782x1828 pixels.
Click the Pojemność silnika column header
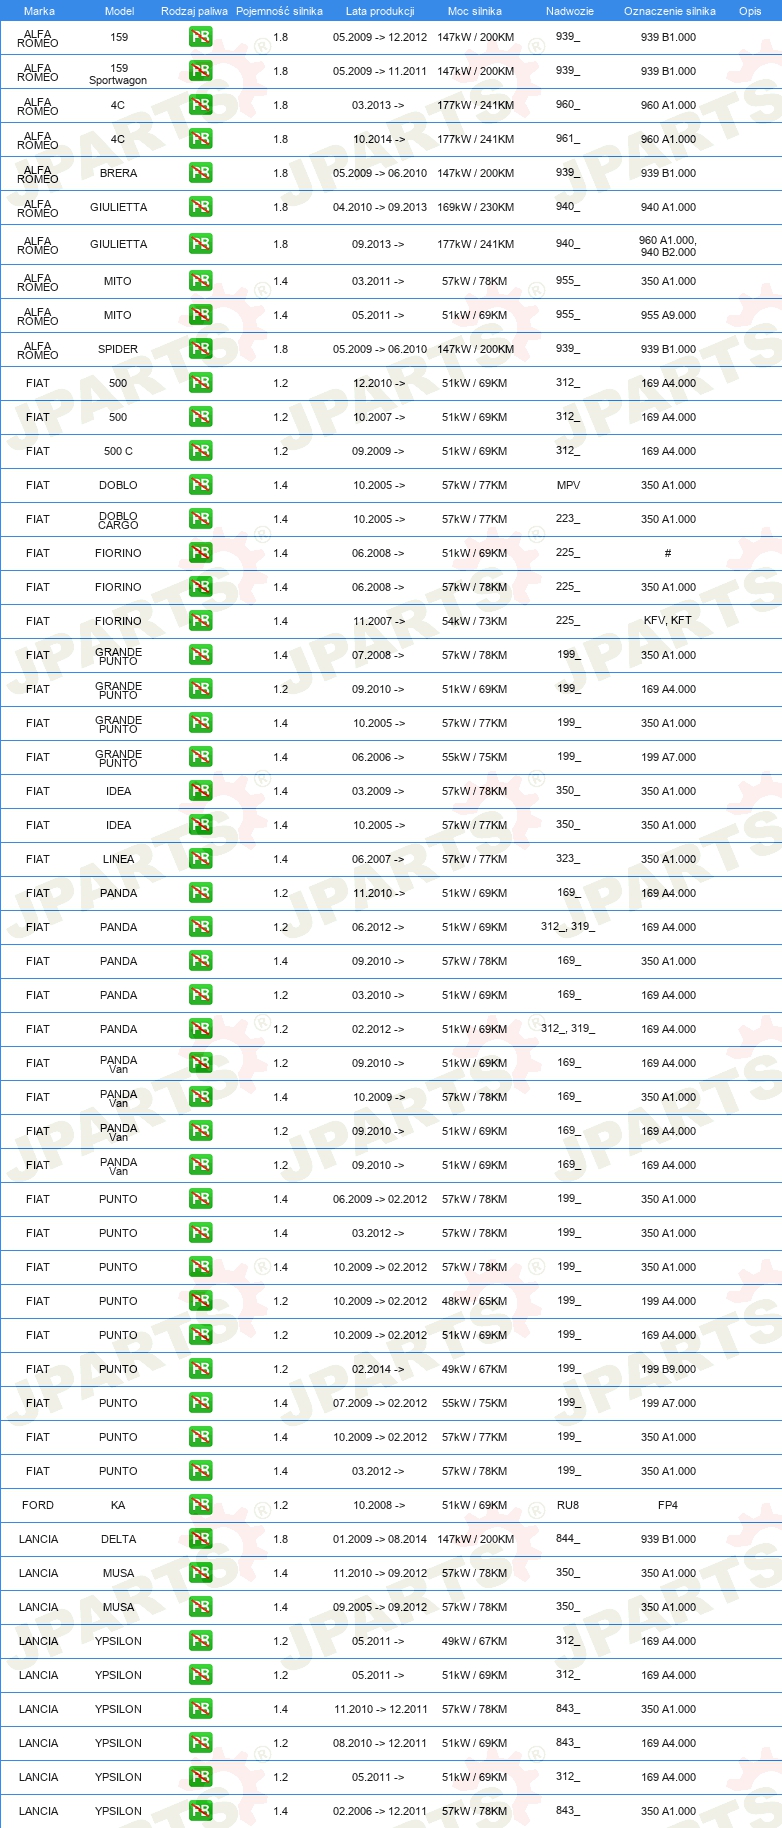click(x=279, y=11)
